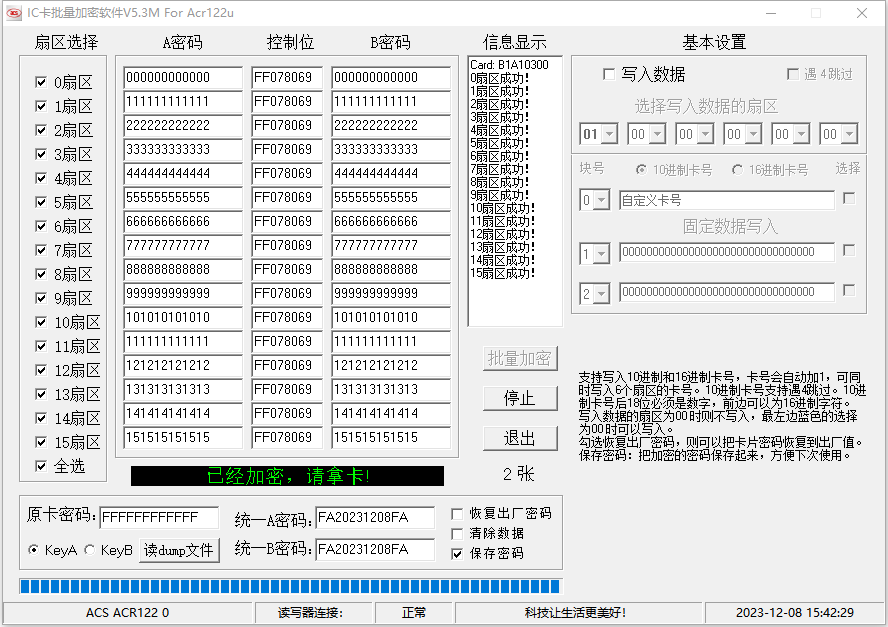Toggle the 10扇区 sector checkbox
Image resolution: width=888 pixels, height=627 pixels.
point(41,322)
